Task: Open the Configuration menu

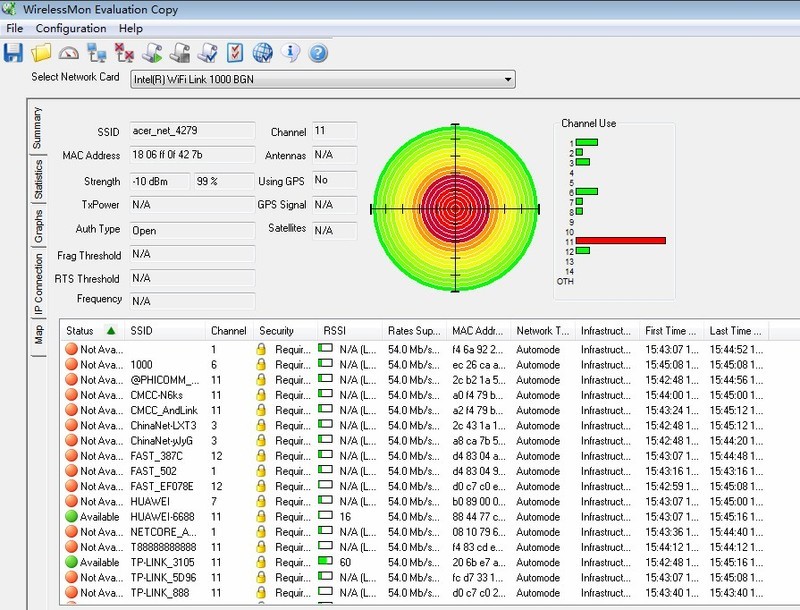Action: point(70,29)
